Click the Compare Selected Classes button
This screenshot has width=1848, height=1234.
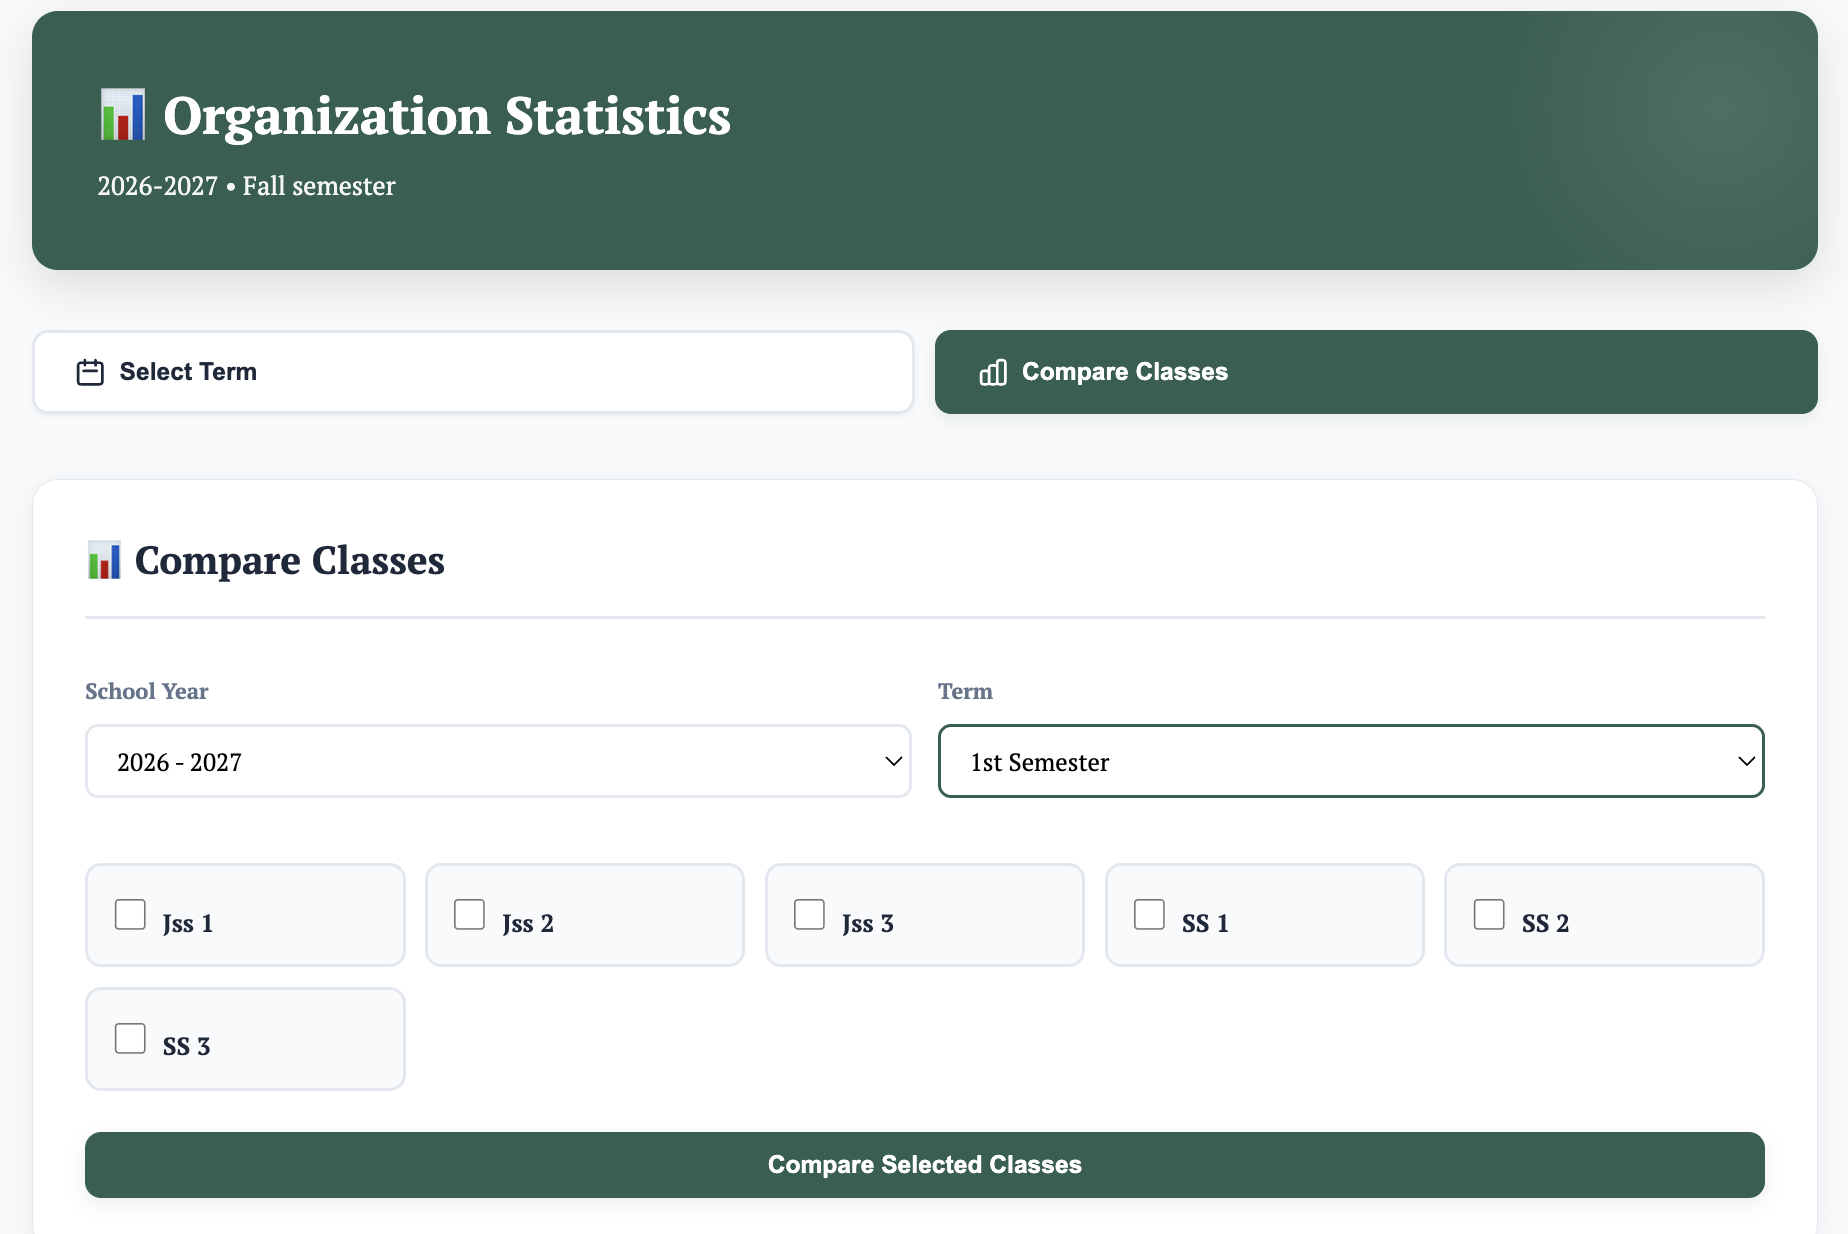(925, 1165)
